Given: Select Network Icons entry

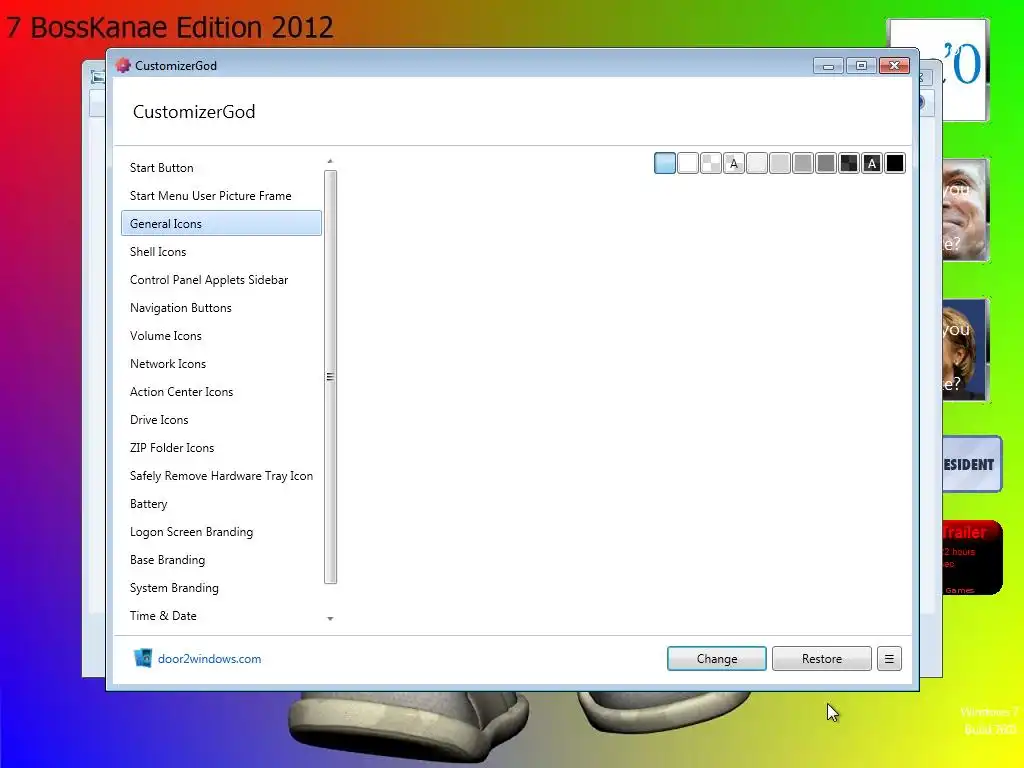Looking at the screenshot, I should coord(221,364).
